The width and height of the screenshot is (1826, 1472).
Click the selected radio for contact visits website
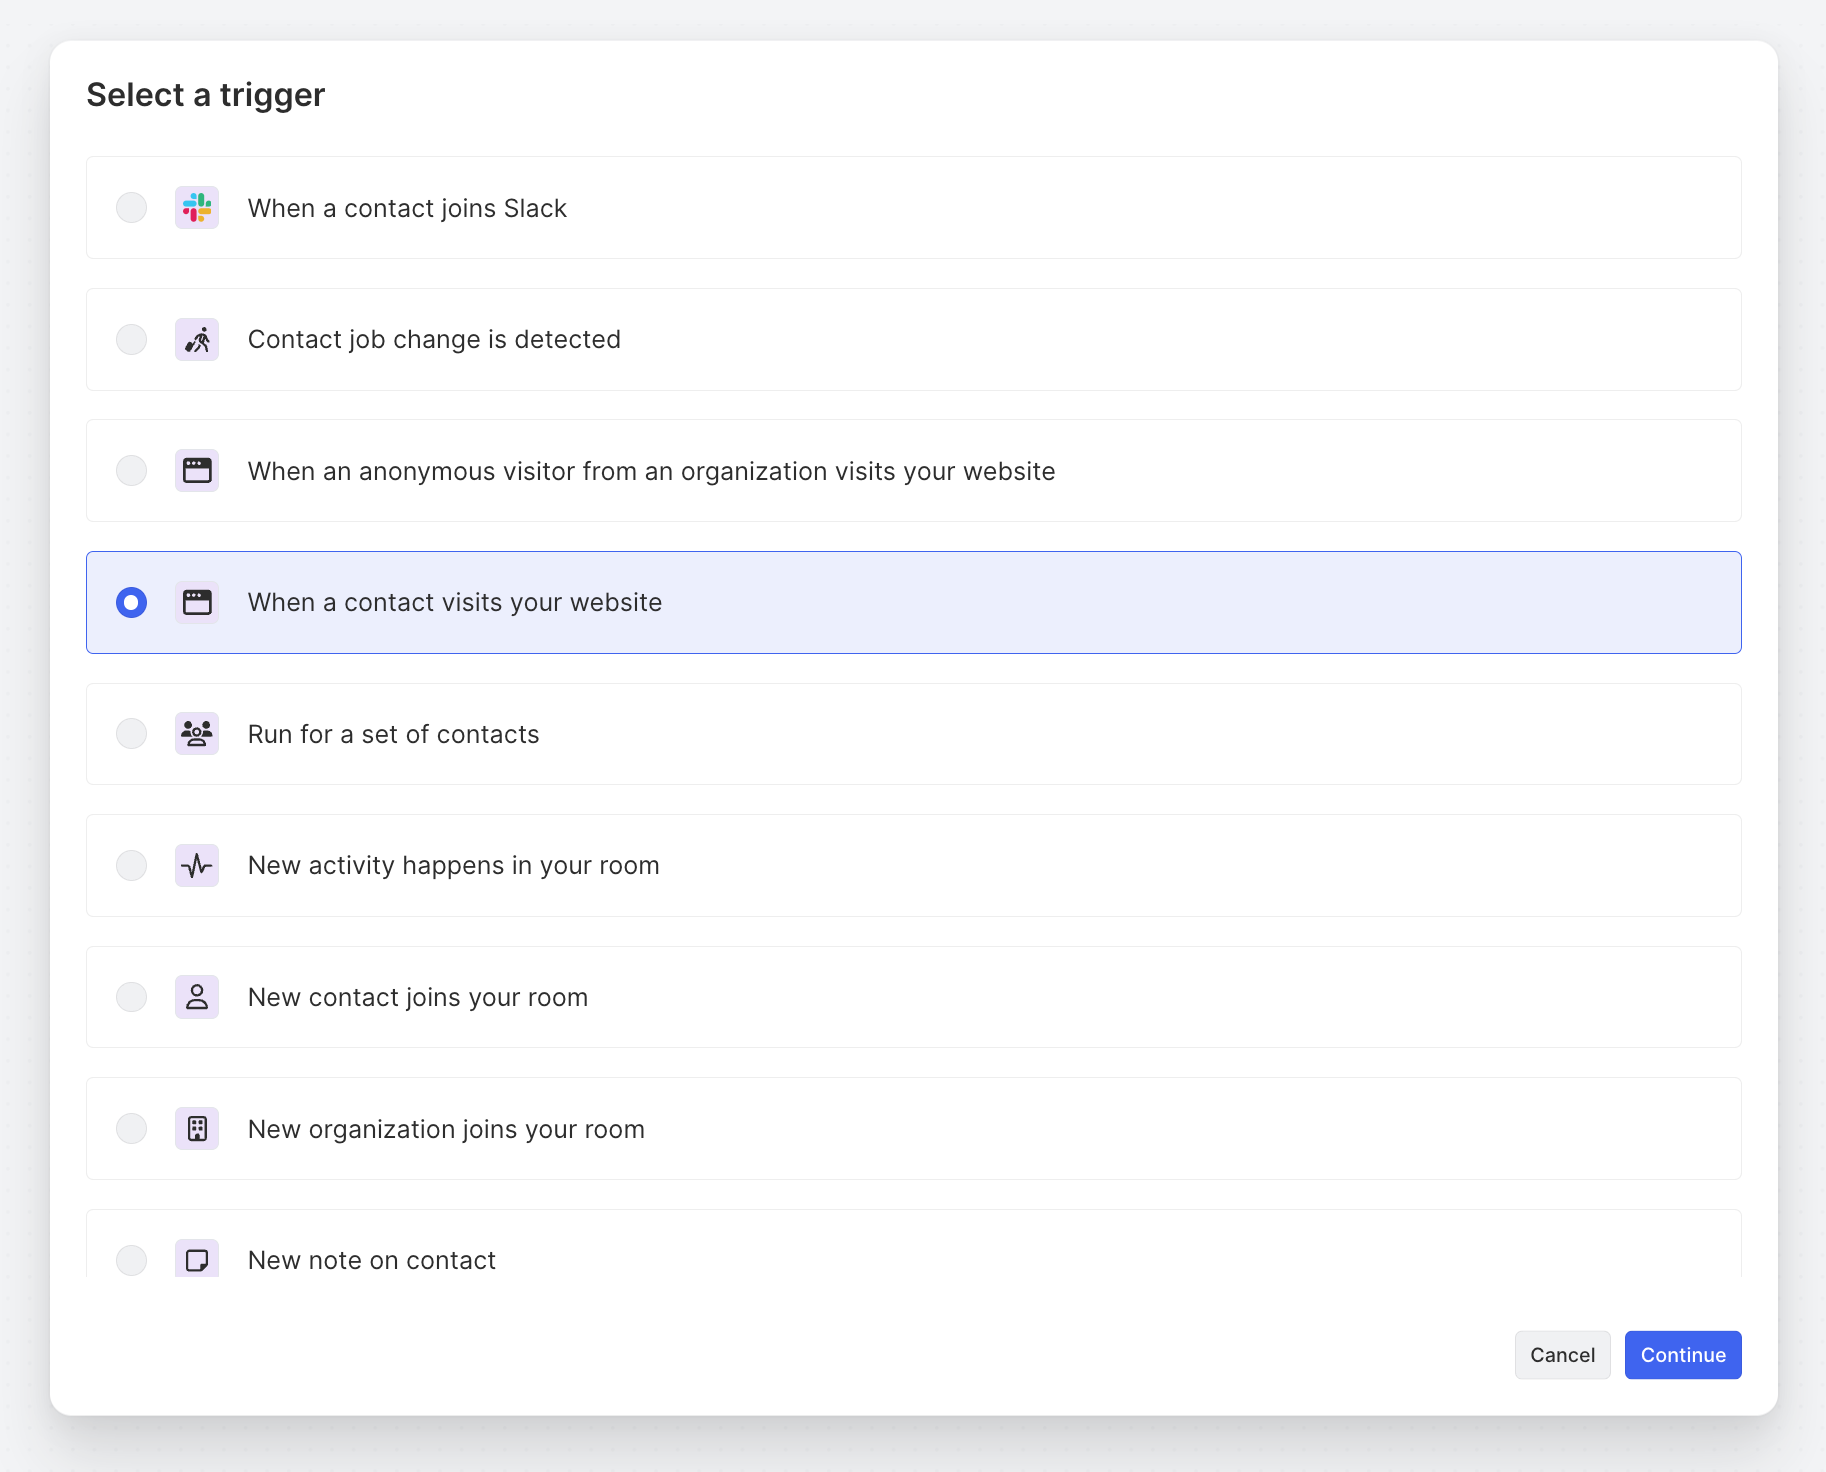pos(131,602)
